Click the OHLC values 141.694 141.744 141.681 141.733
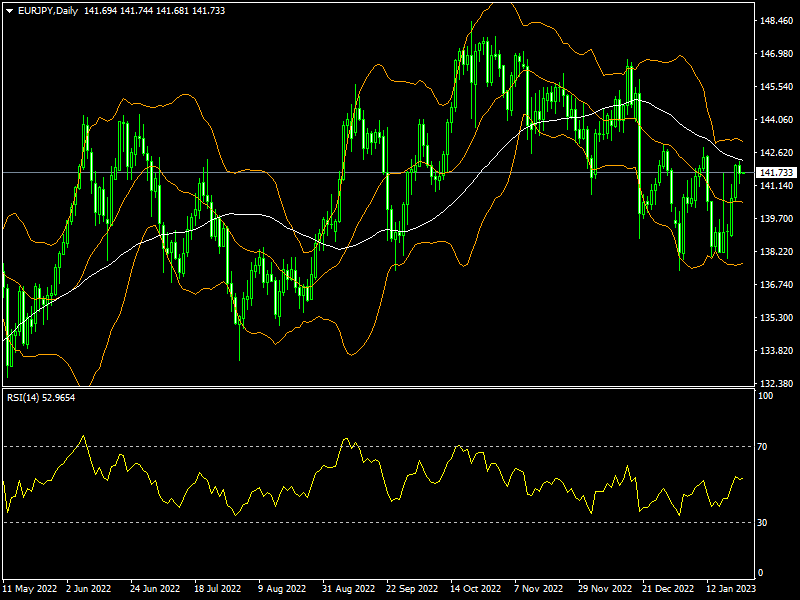This screenshot has height=600, width=800. [x=154, y=11]
